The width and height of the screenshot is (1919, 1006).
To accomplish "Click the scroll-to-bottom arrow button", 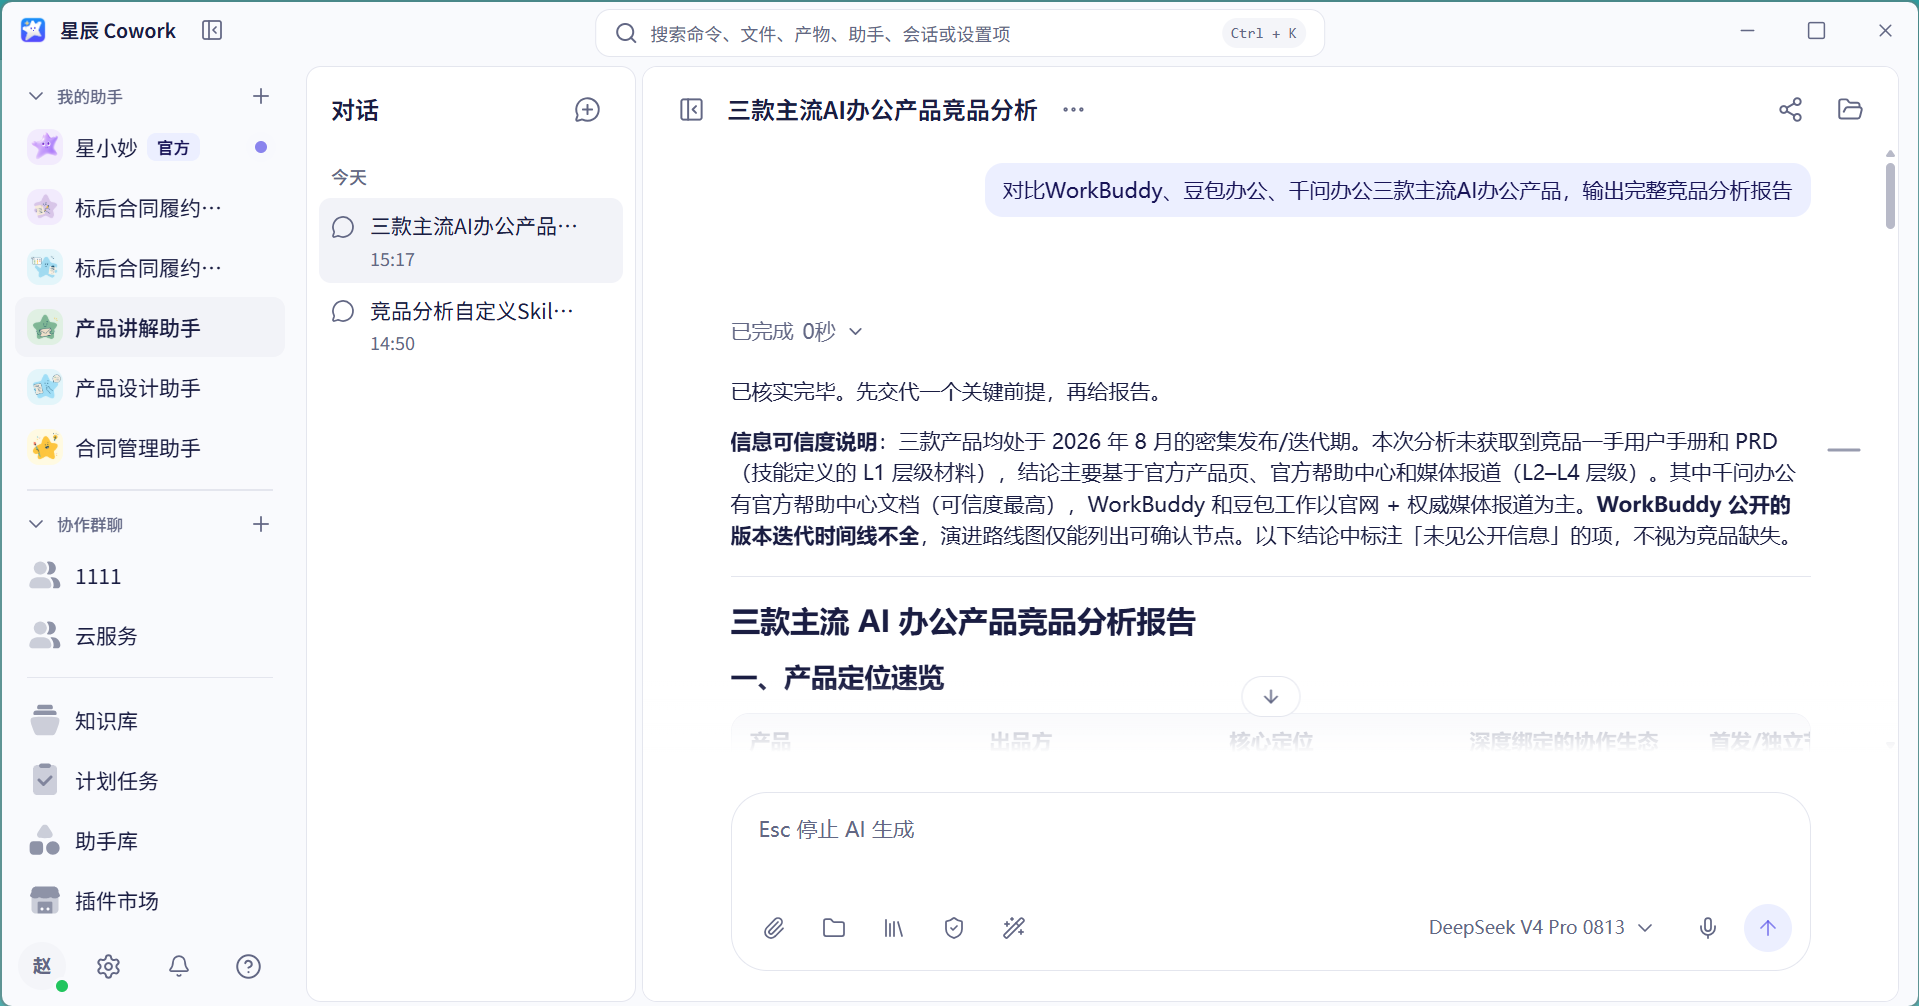I will (x=1271, y=697).
